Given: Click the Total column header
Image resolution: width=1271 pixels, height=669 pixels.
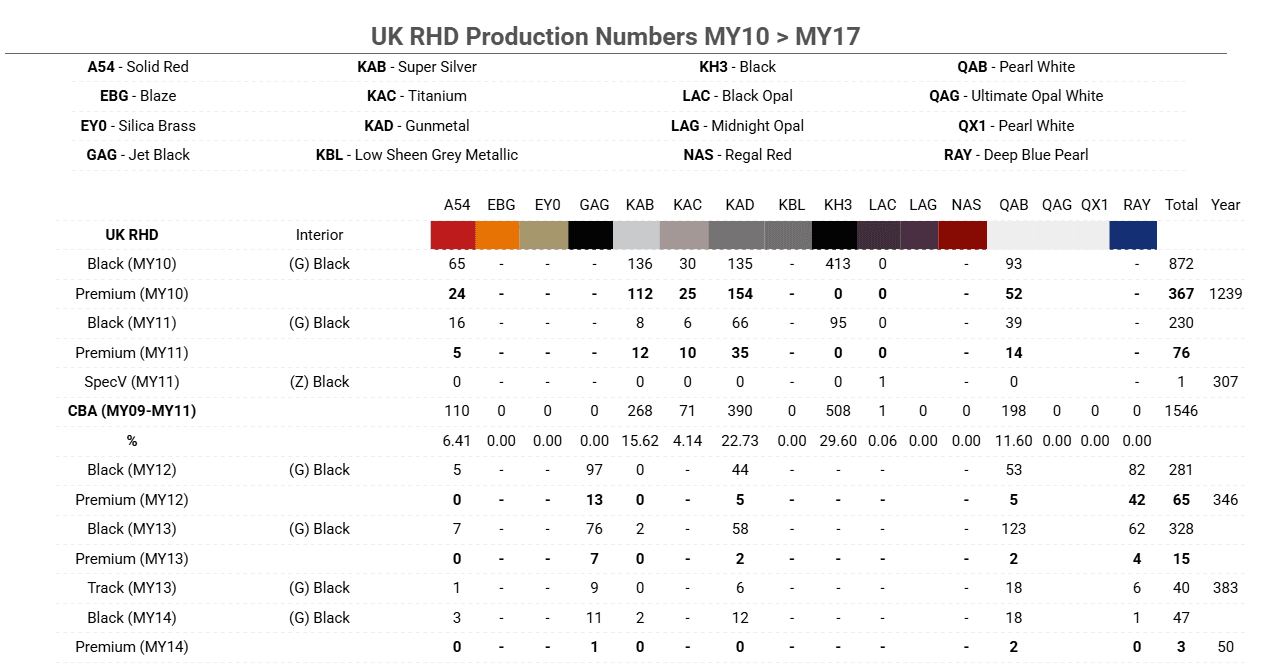Looking at the screenshot, I should (x=1181, y=205).
